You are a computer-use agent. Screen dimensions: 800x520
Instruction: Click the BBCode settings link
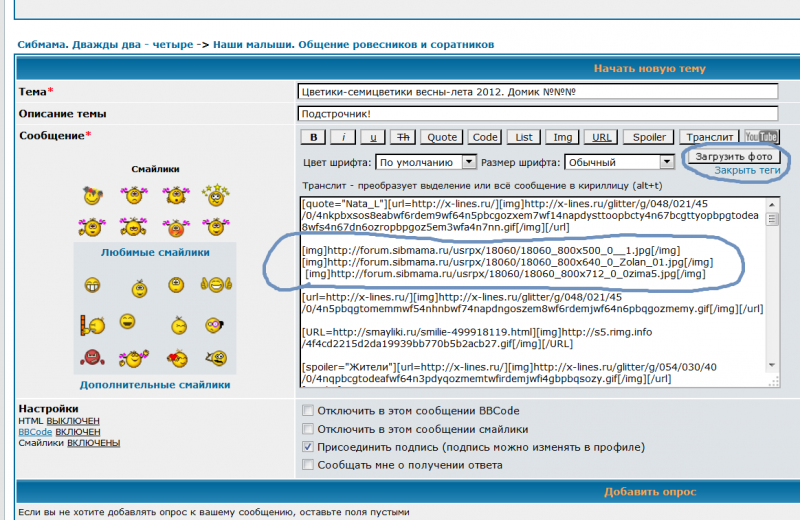pos(35,432)
